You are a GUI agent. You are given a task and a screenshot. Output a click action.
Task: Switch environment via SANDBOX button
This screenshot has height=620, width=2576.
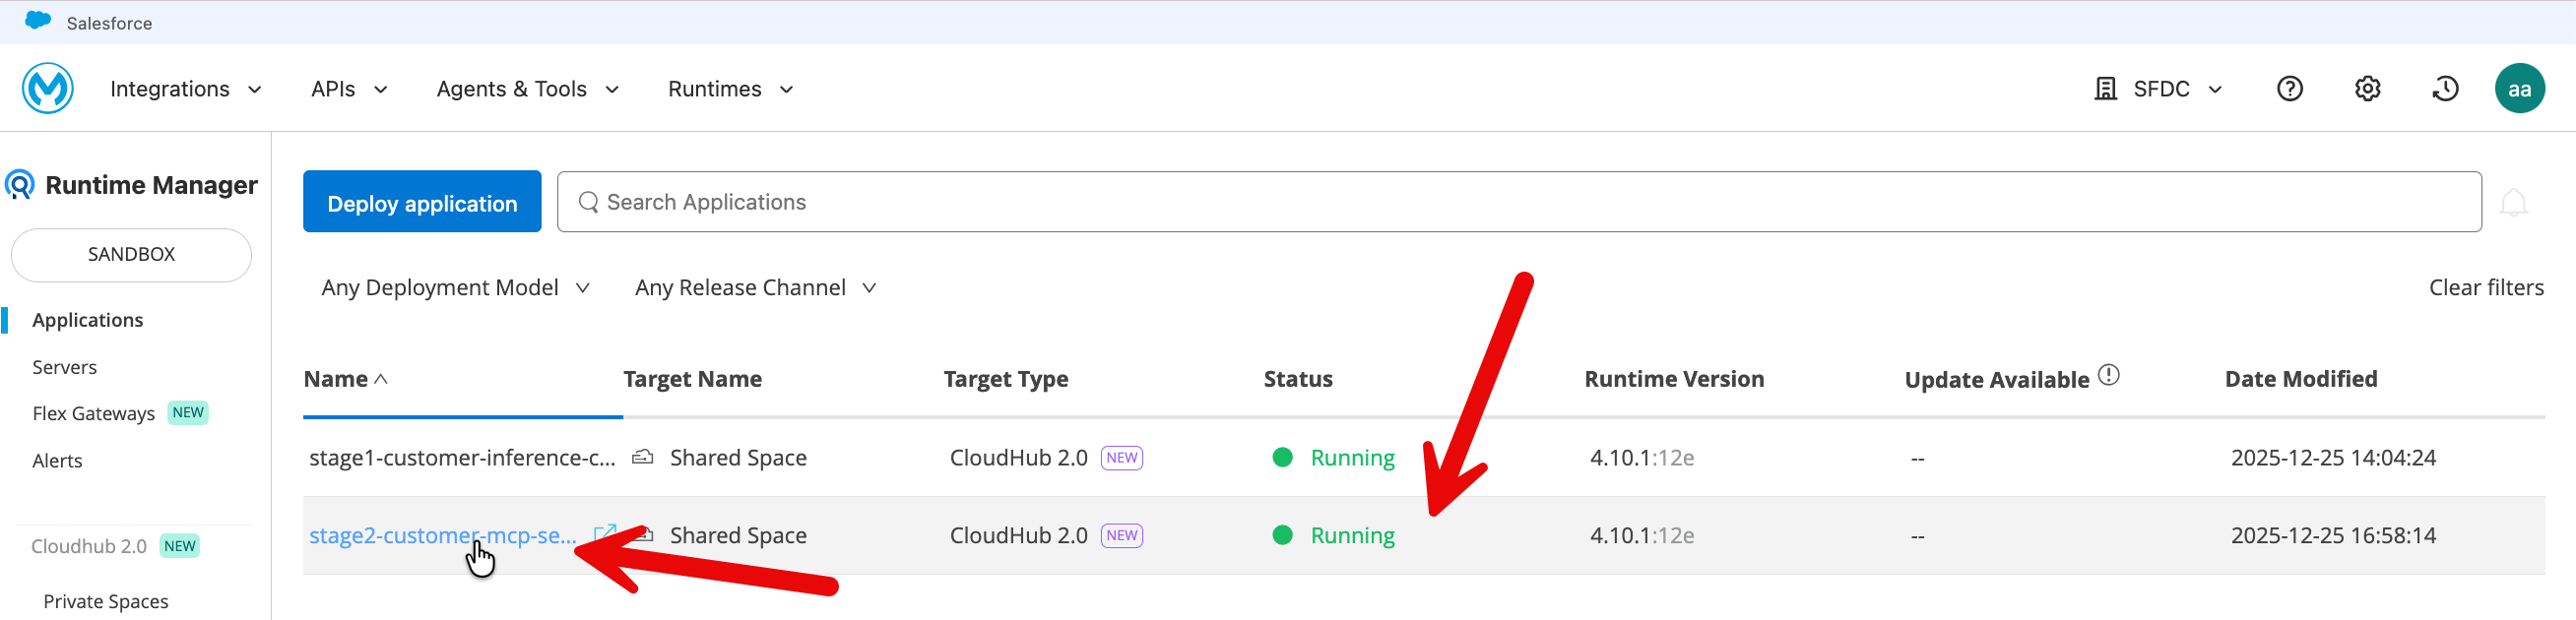pos(131,255)
